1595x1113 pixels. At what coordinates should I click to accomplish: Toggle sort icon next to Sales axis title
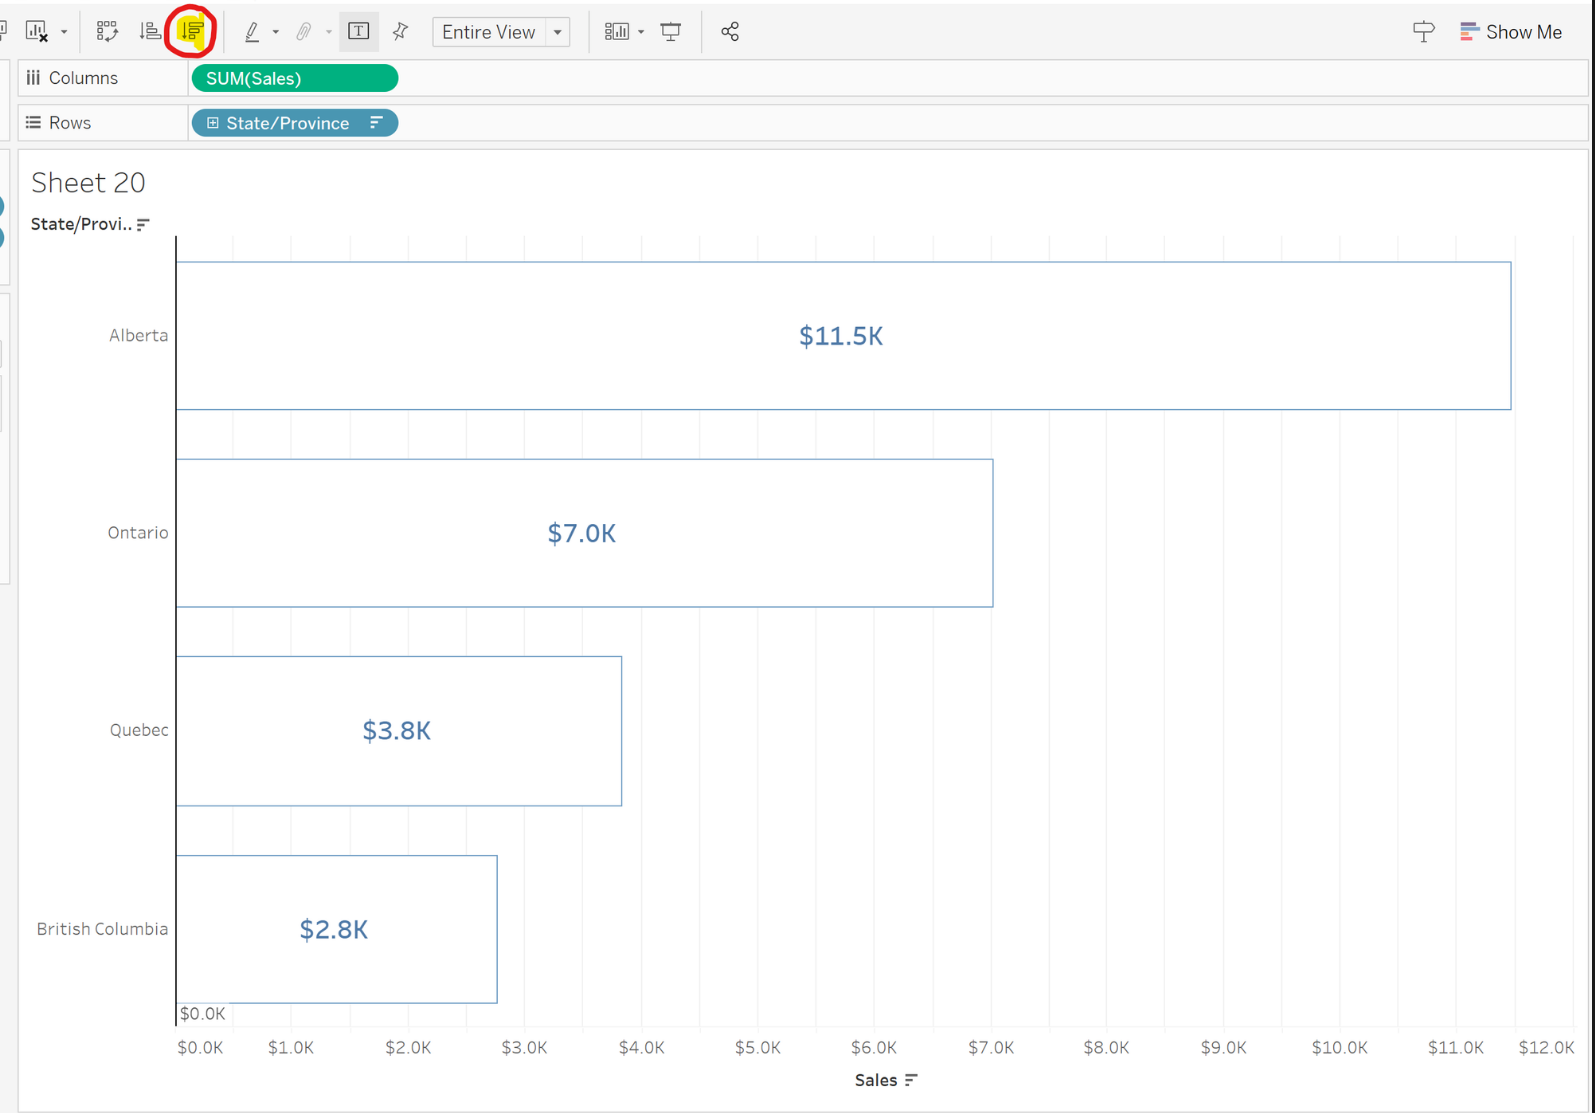911,1080
